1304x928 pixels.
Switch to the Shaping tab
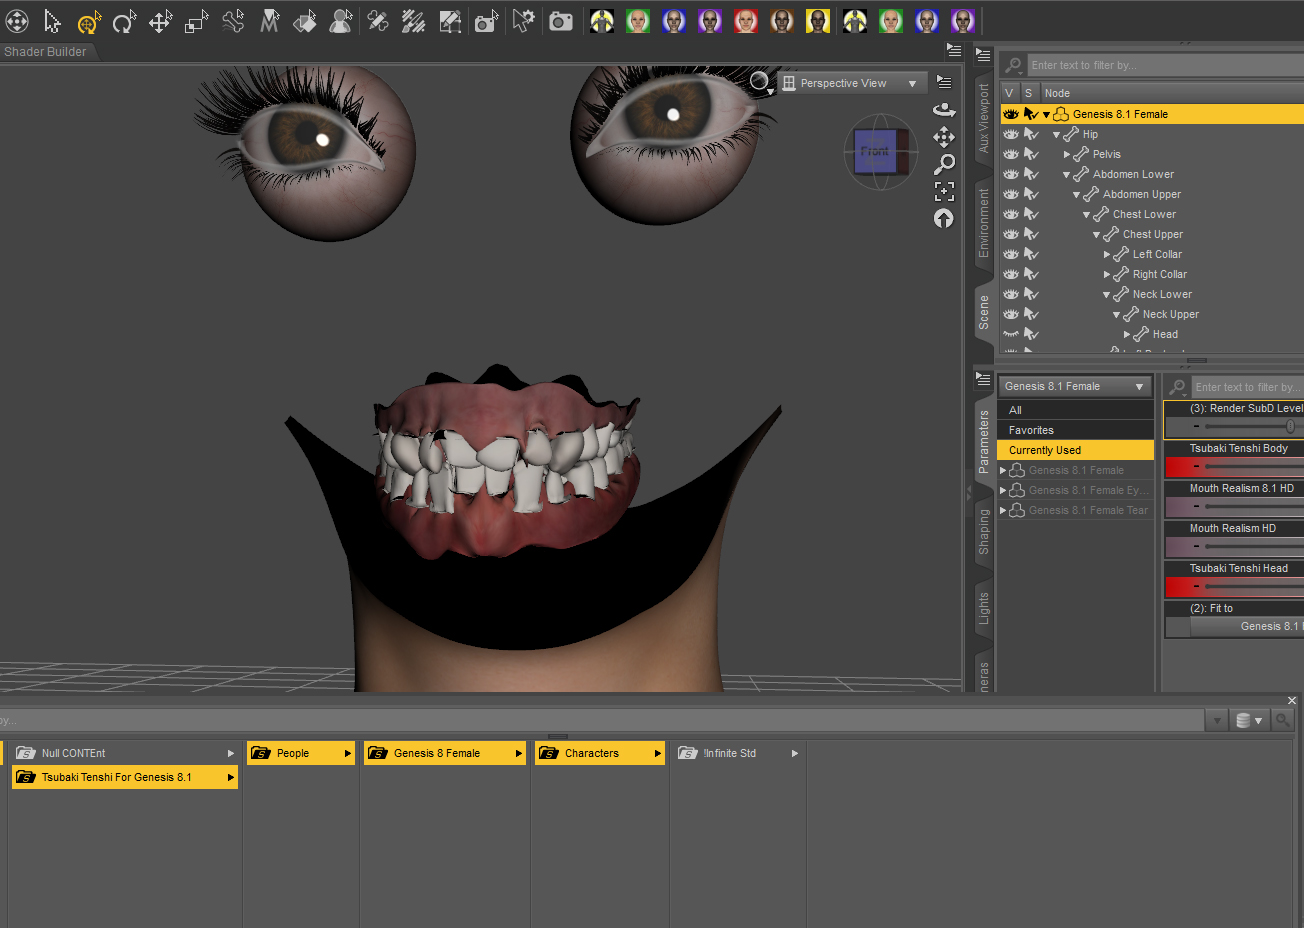tap(984, 532)
